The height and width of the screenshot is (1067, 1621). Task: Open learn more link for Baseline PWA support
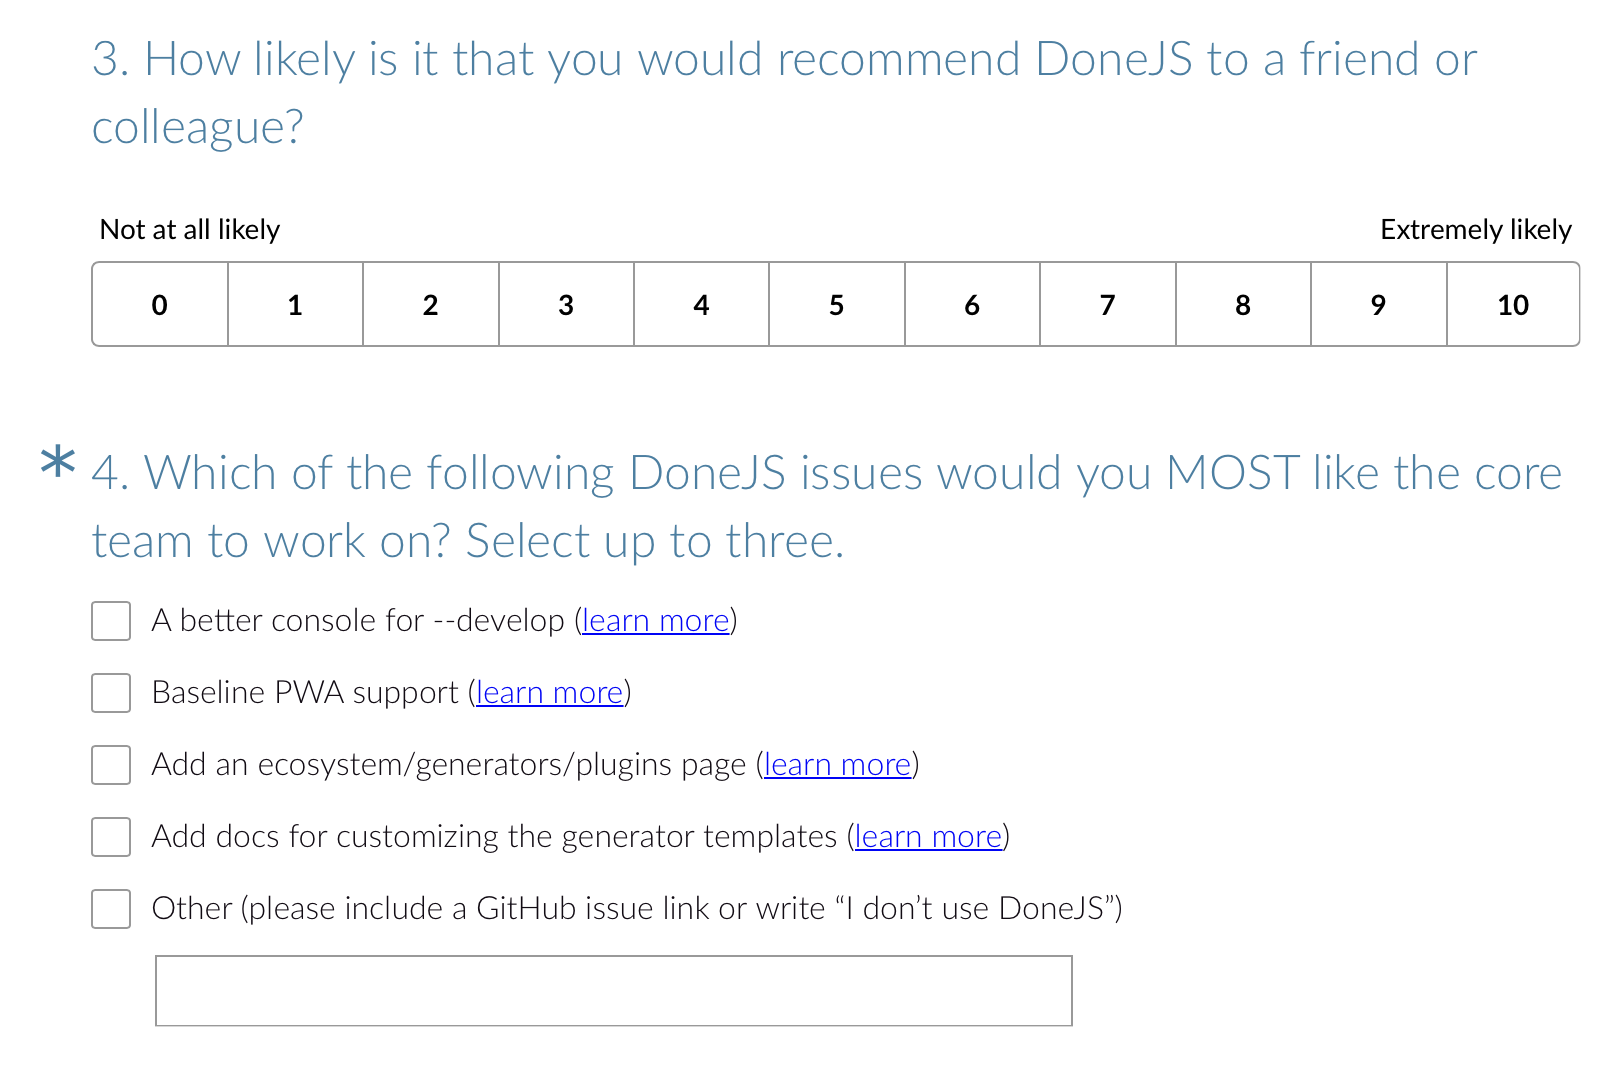pos(550,693)
